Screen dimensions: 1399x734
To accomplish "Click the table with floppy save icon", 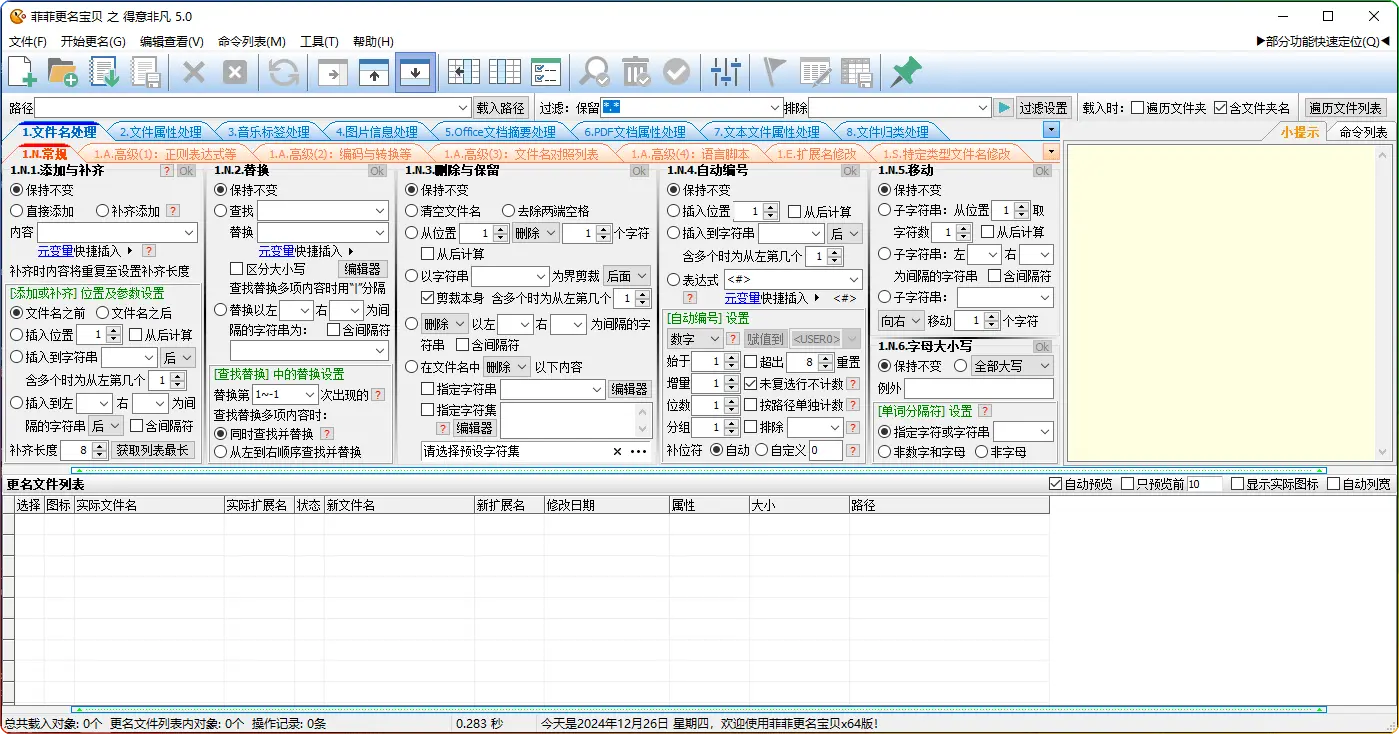I will (857, 72).
